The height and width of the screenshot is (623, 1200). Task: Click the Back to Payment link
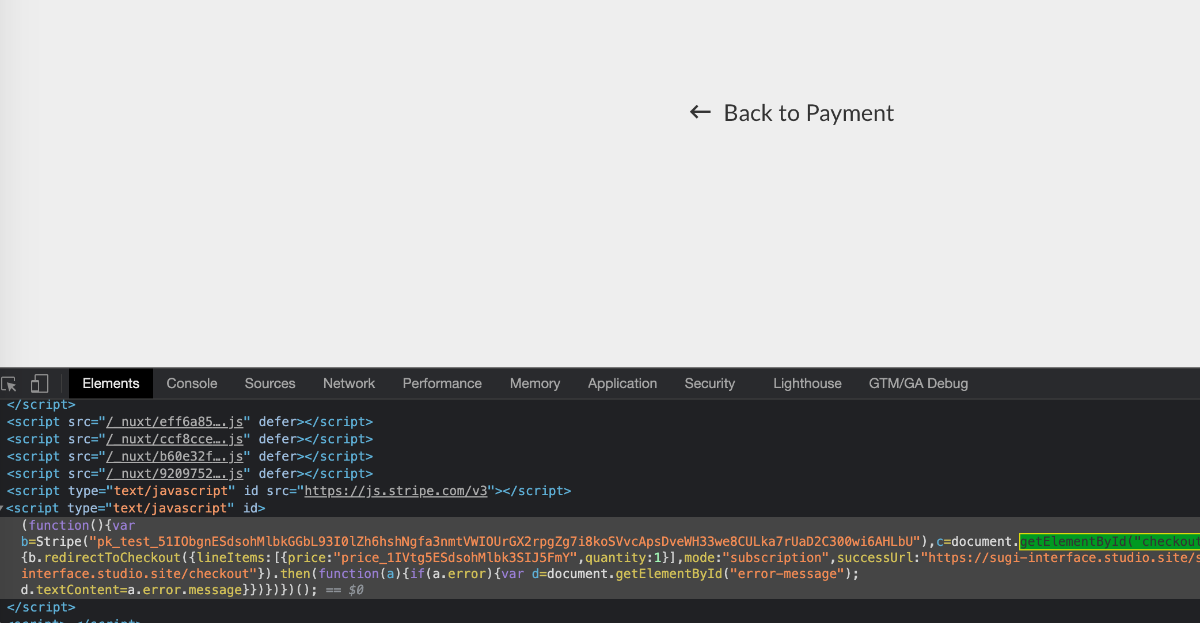click(x=792, y=113)
